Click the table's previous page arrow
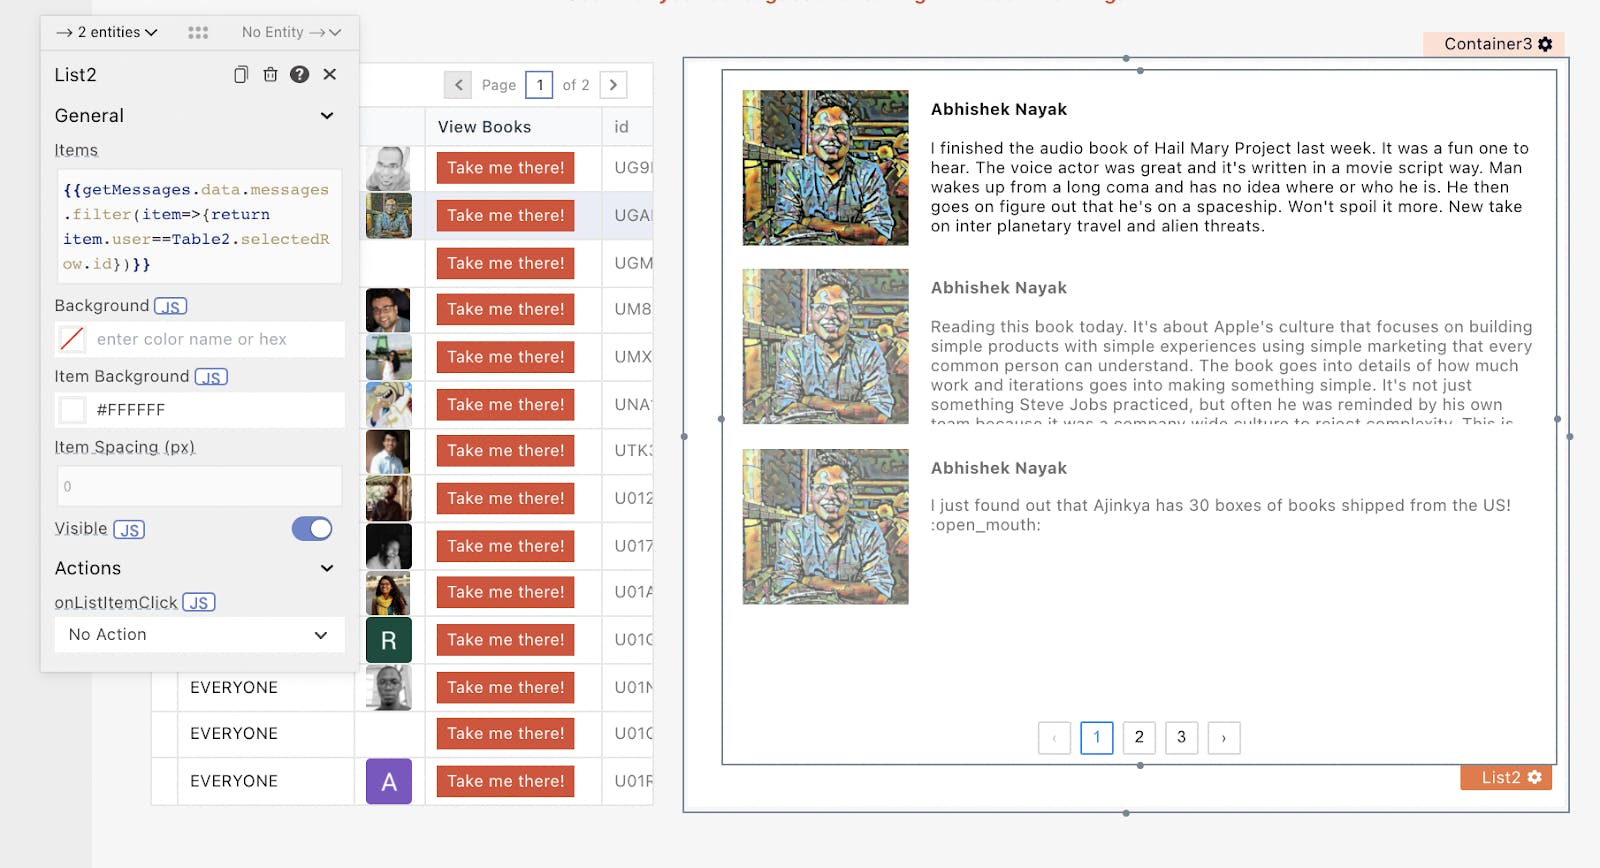 tap(458, 85)
